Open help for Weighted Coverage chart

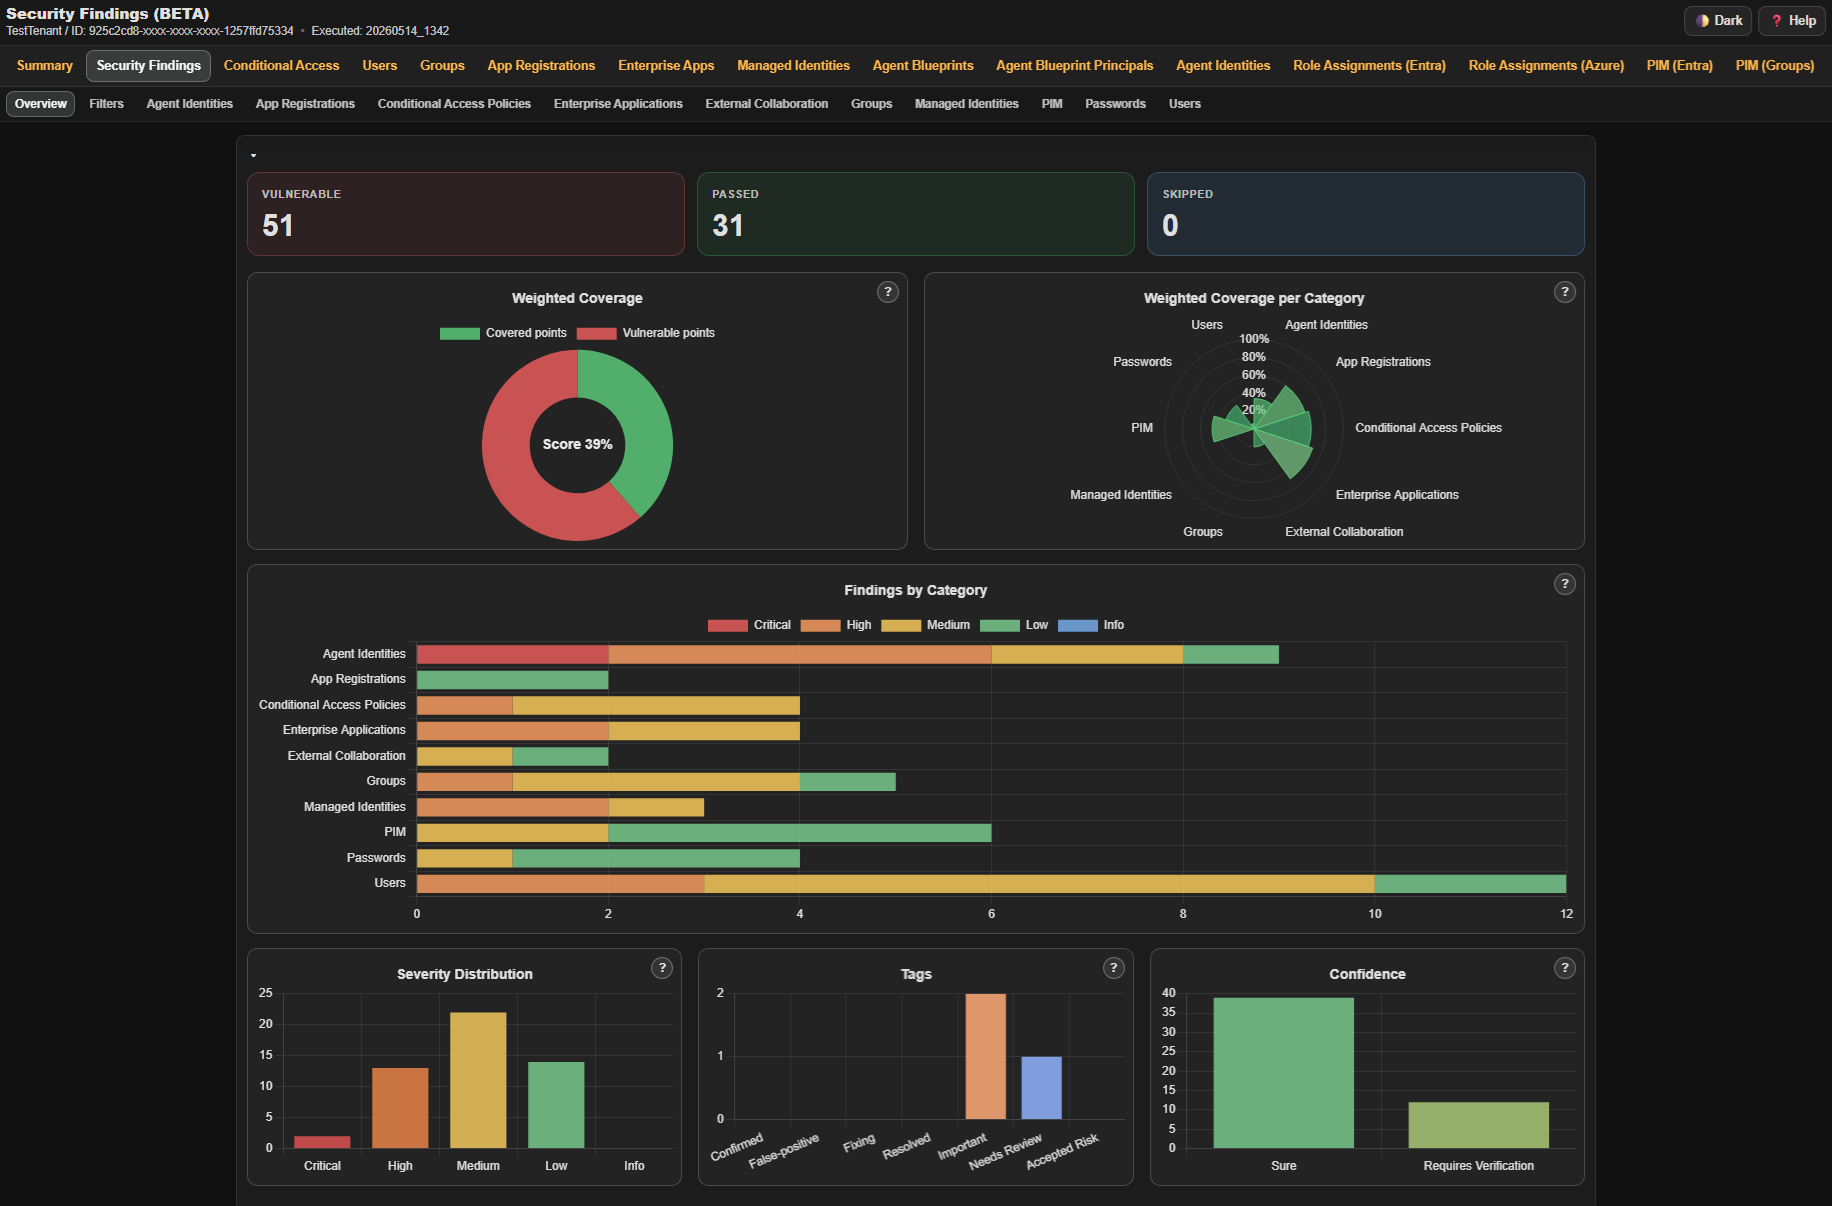point(888,292)
